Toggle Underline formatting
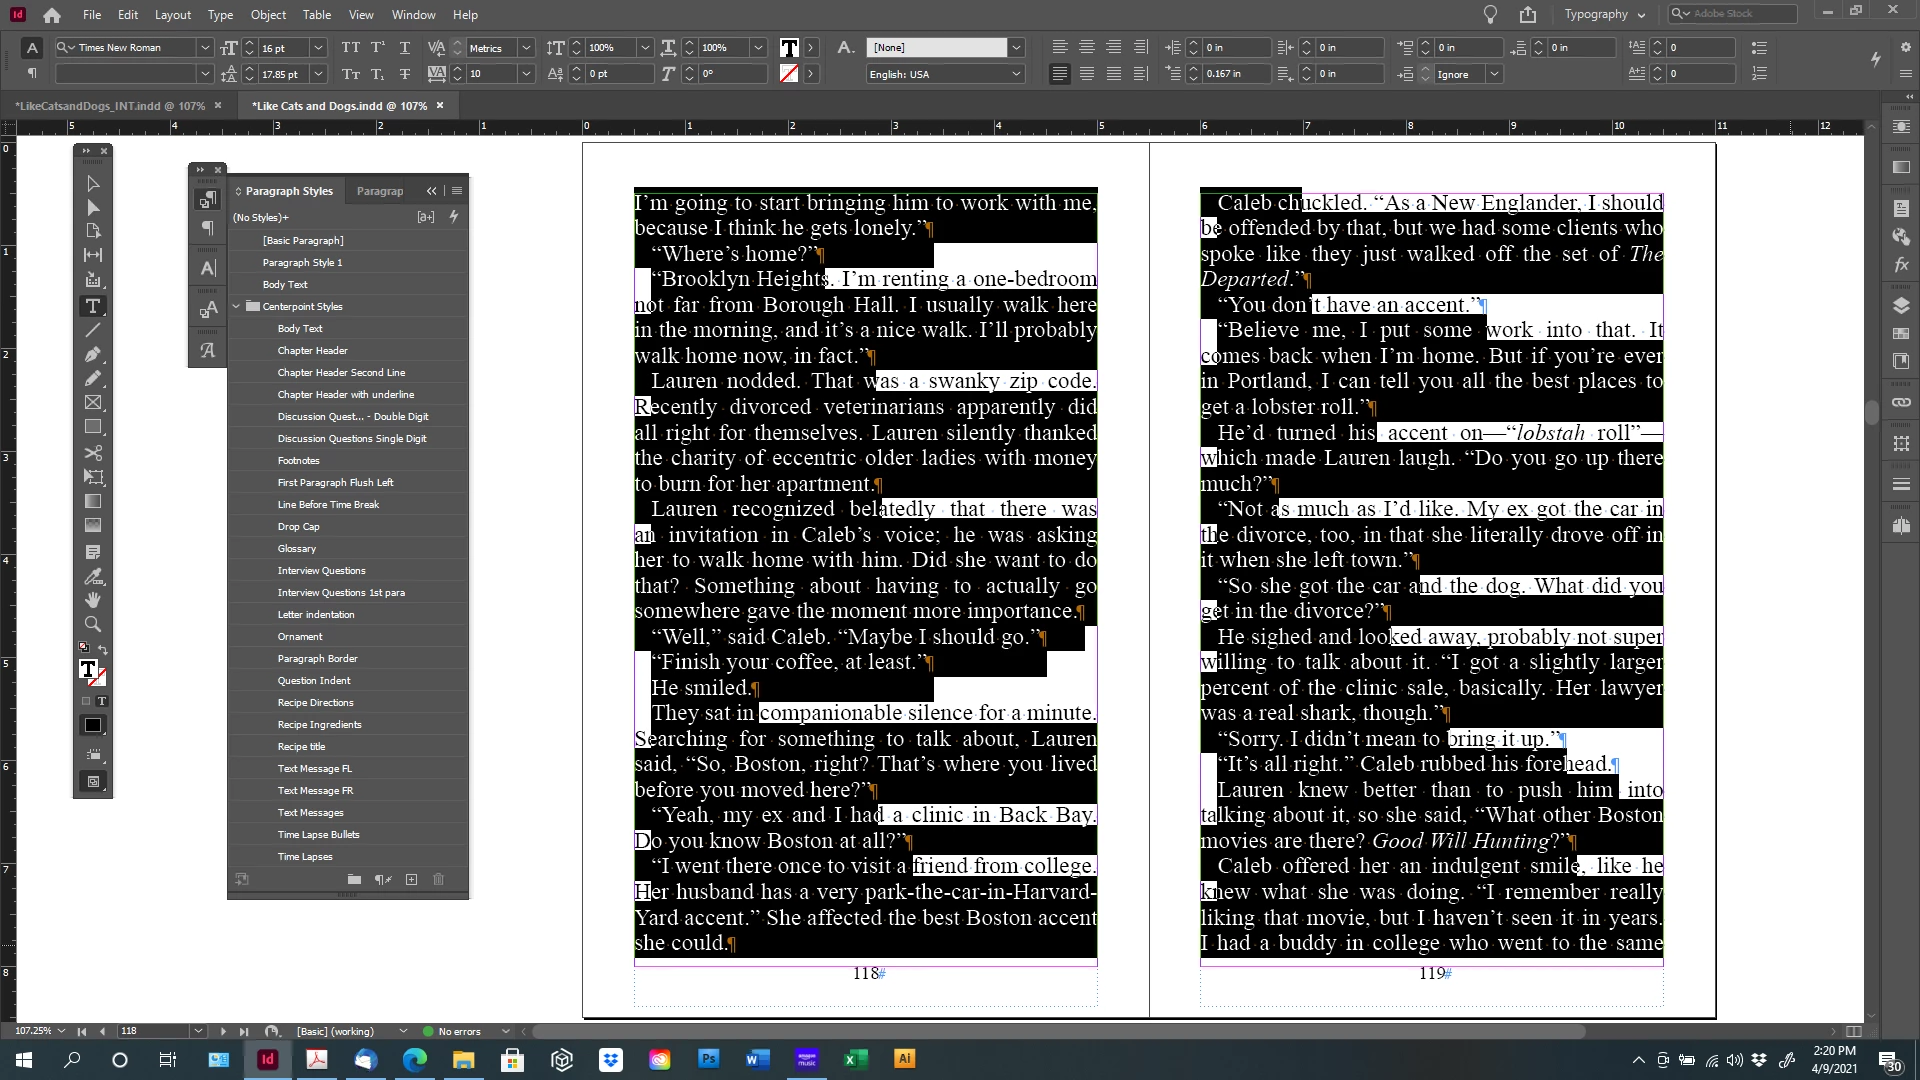 pyautogui.click(x=405, y=47)
